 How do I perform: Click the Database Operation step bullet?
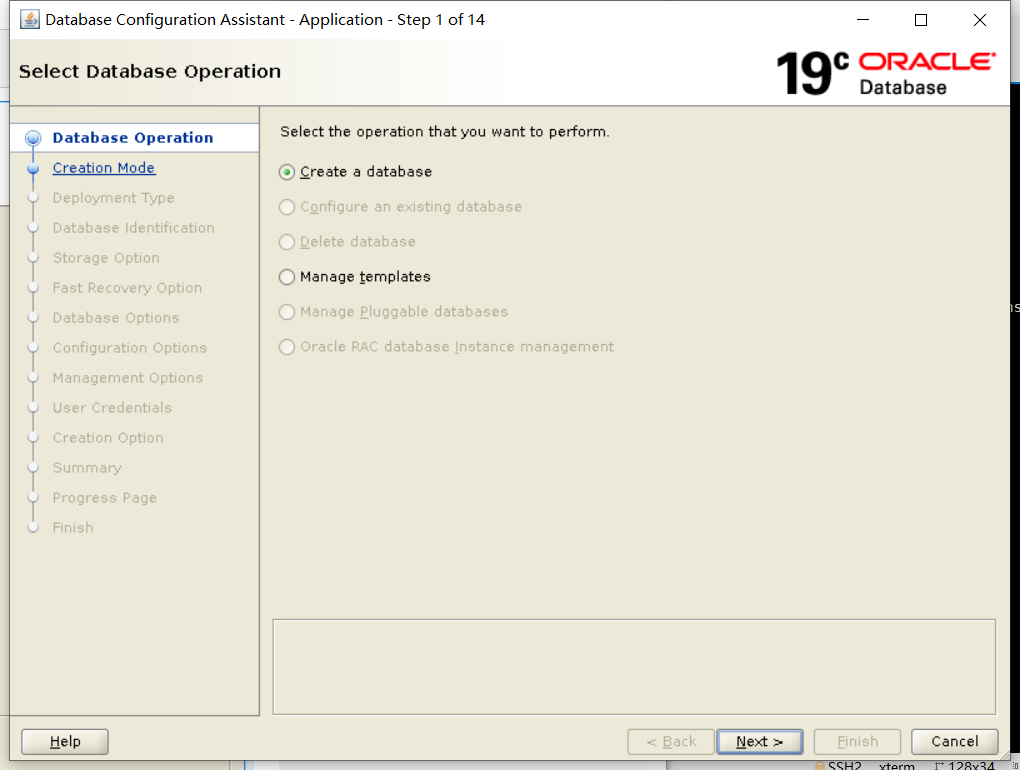click(33, 138)
